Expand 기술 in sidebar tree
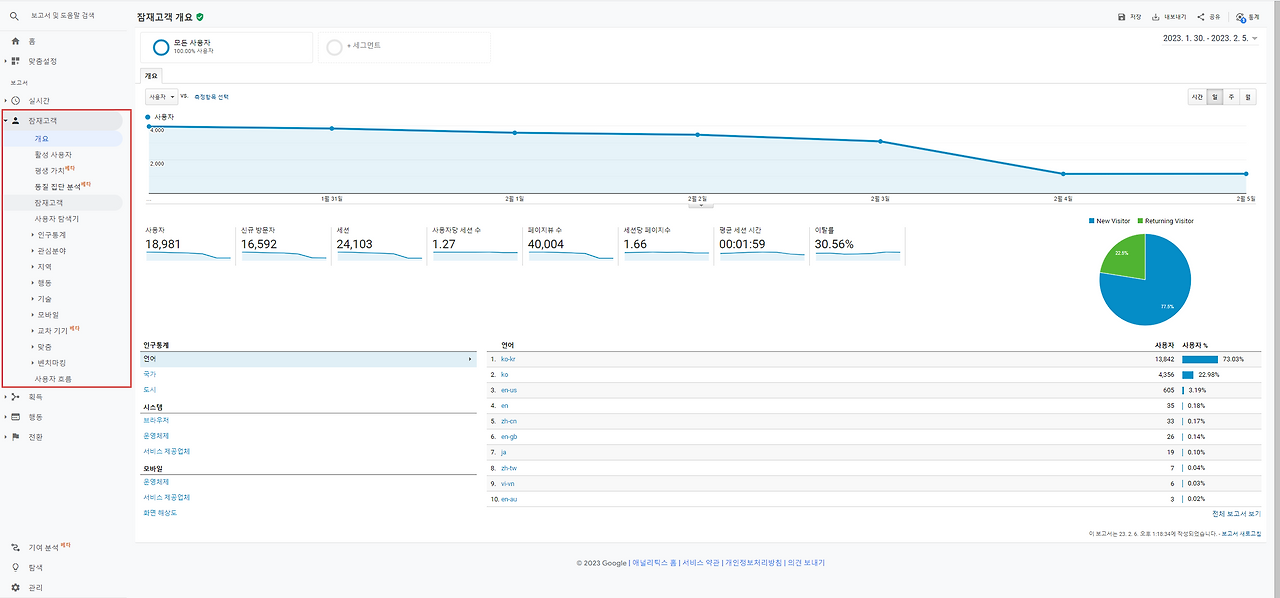1280x598 pixels. 40,299
